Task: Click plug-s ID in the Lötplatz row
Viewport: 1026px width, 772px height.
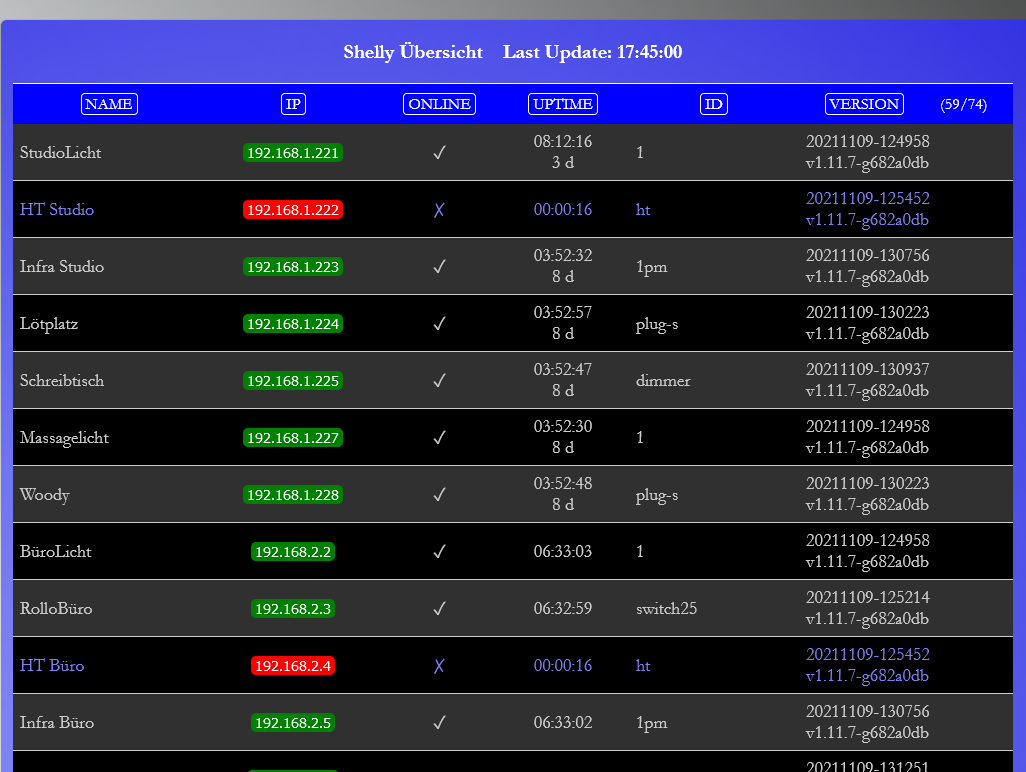Action: pyautogui.click(x=657, y=324)
